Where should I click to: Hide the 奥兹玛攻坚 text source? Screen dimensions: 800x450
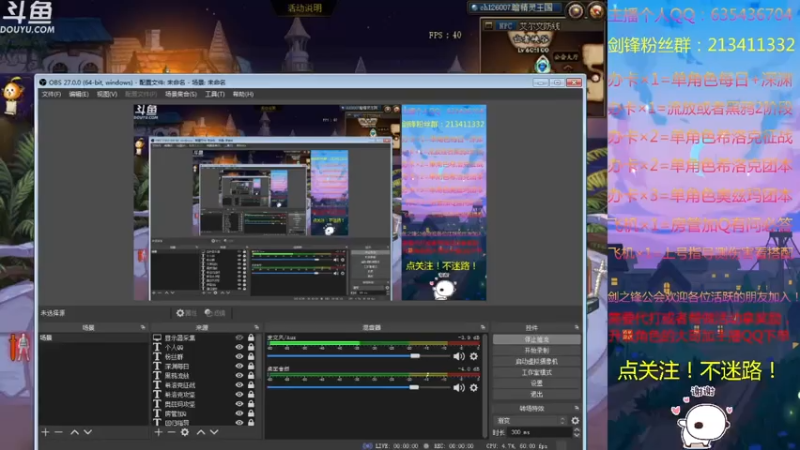point(239,404)
